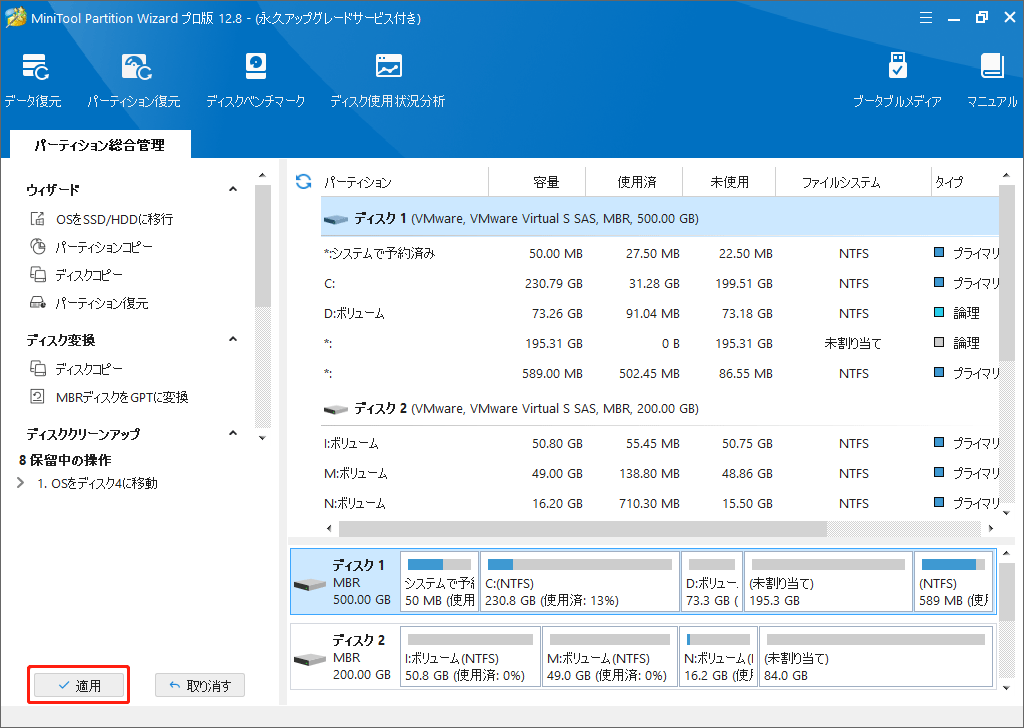Launch ディスクベンチマーク from the toolbar
1024x728 pixels.
256,80
